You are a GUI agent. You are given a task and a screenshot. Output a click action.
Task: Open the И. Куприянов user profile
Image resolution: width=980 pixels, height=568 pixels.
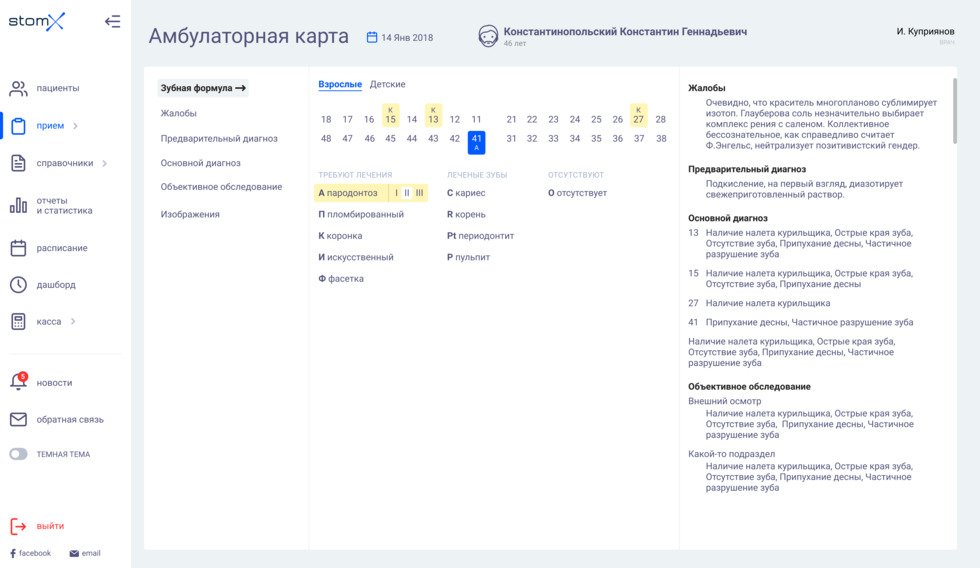(x=925, y=31)
